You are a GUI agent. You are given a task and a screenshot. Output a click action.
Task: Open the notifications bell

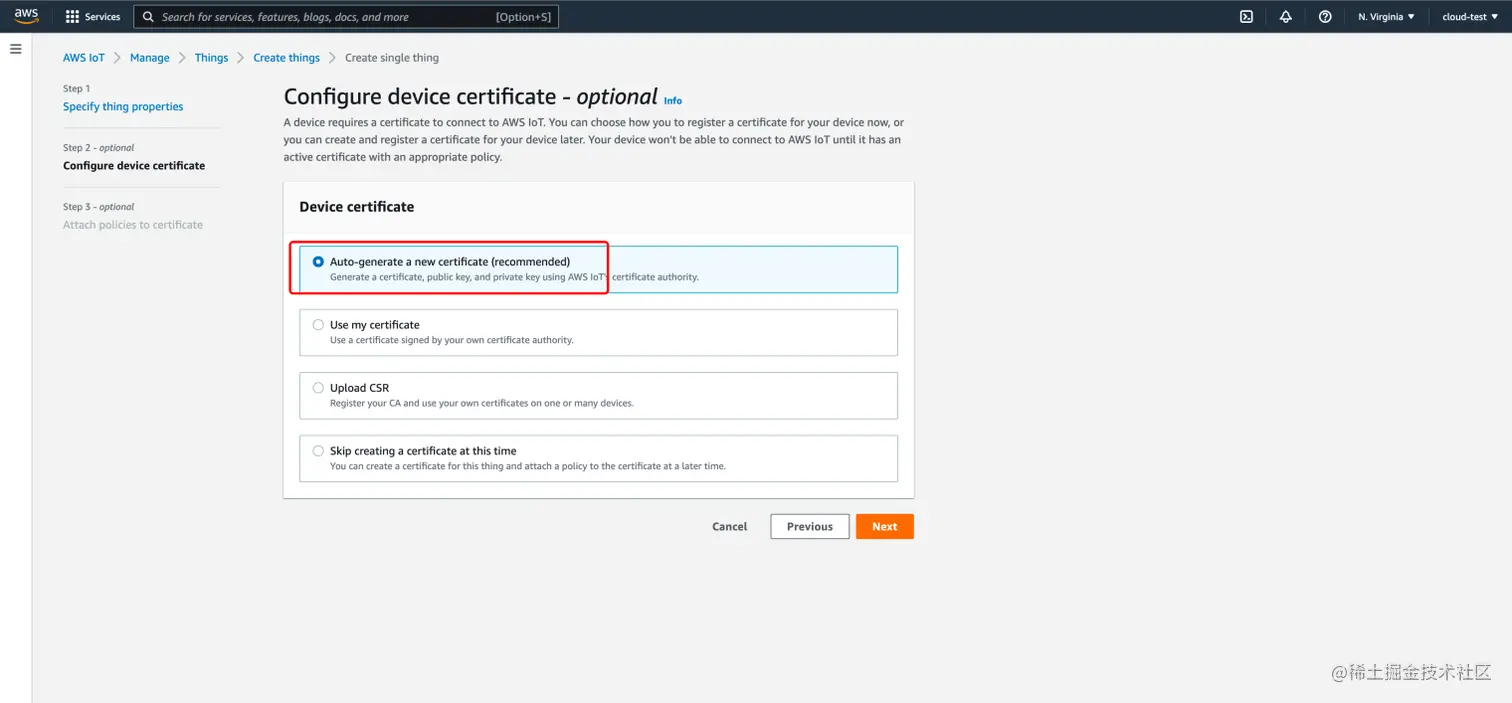pyautogui.click(x=1286, y=17)
